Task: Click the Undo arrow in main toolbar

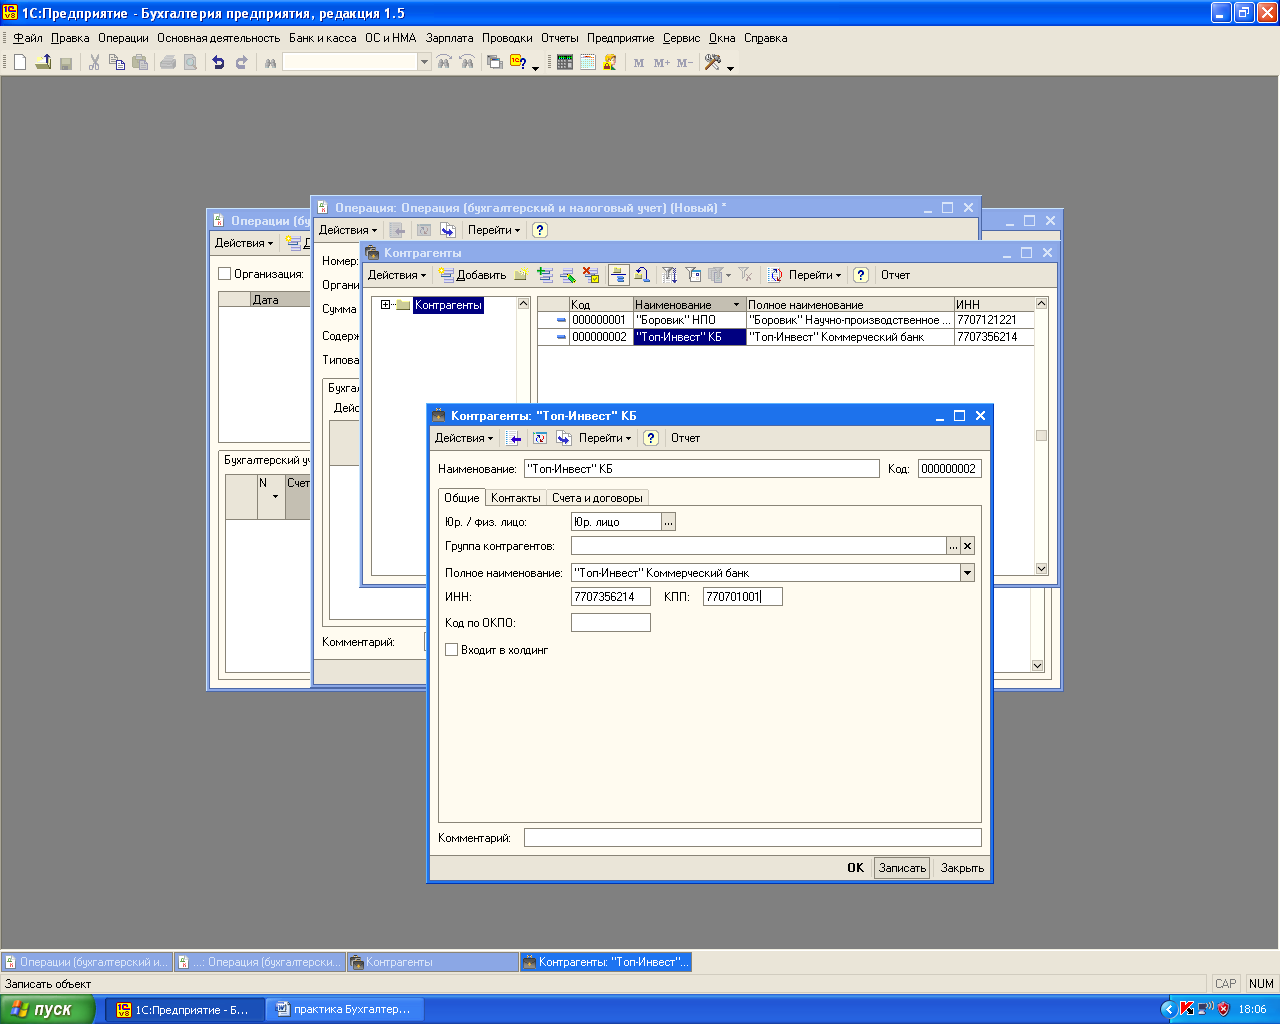Action: click(x=218, y=62)
